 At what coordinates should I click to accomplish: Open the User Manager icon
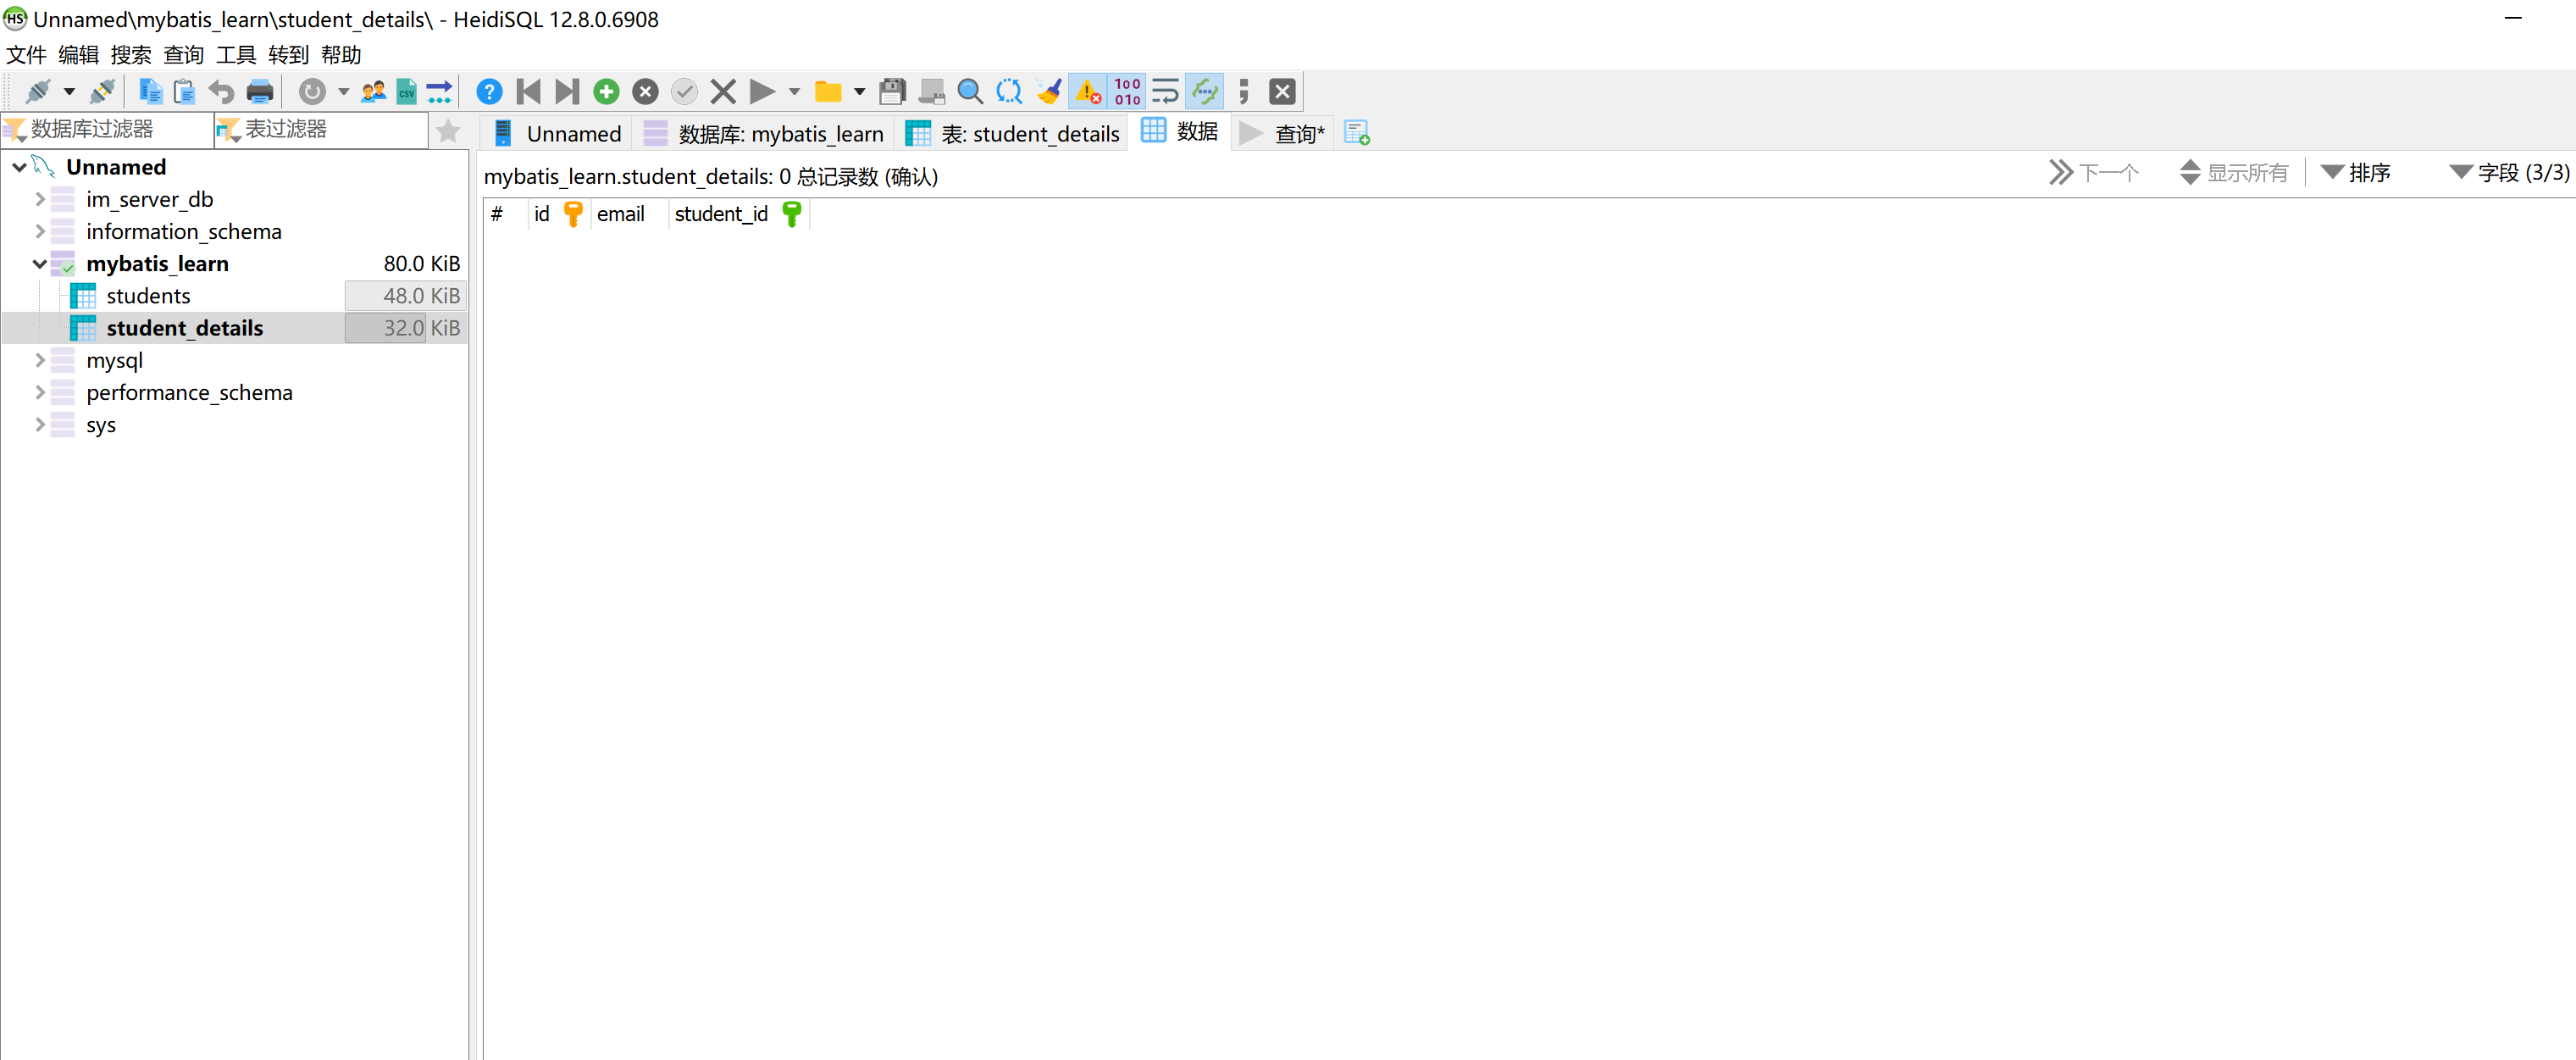[373, 92]
